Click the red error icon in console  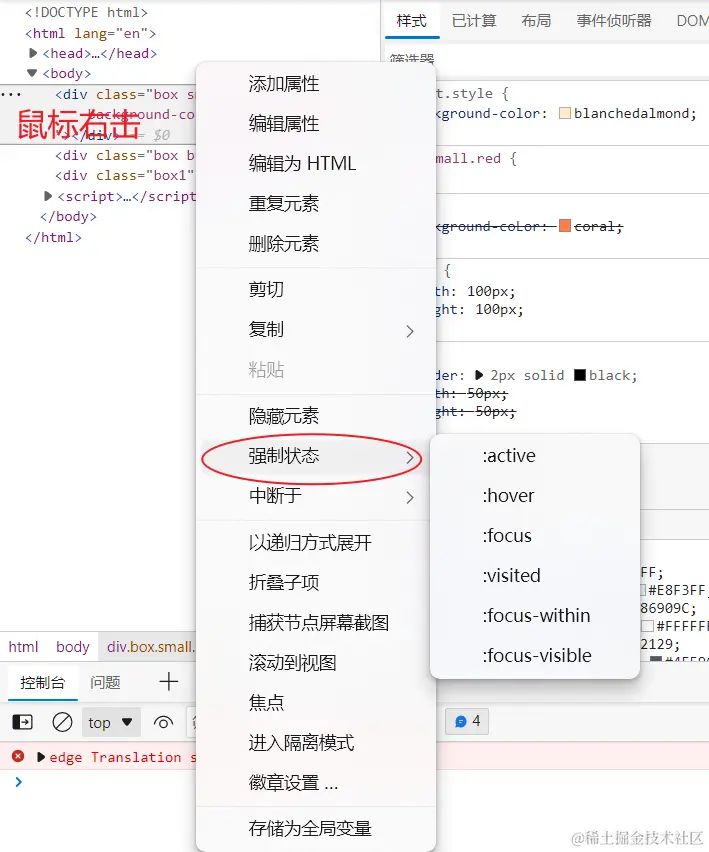(18, 756)
